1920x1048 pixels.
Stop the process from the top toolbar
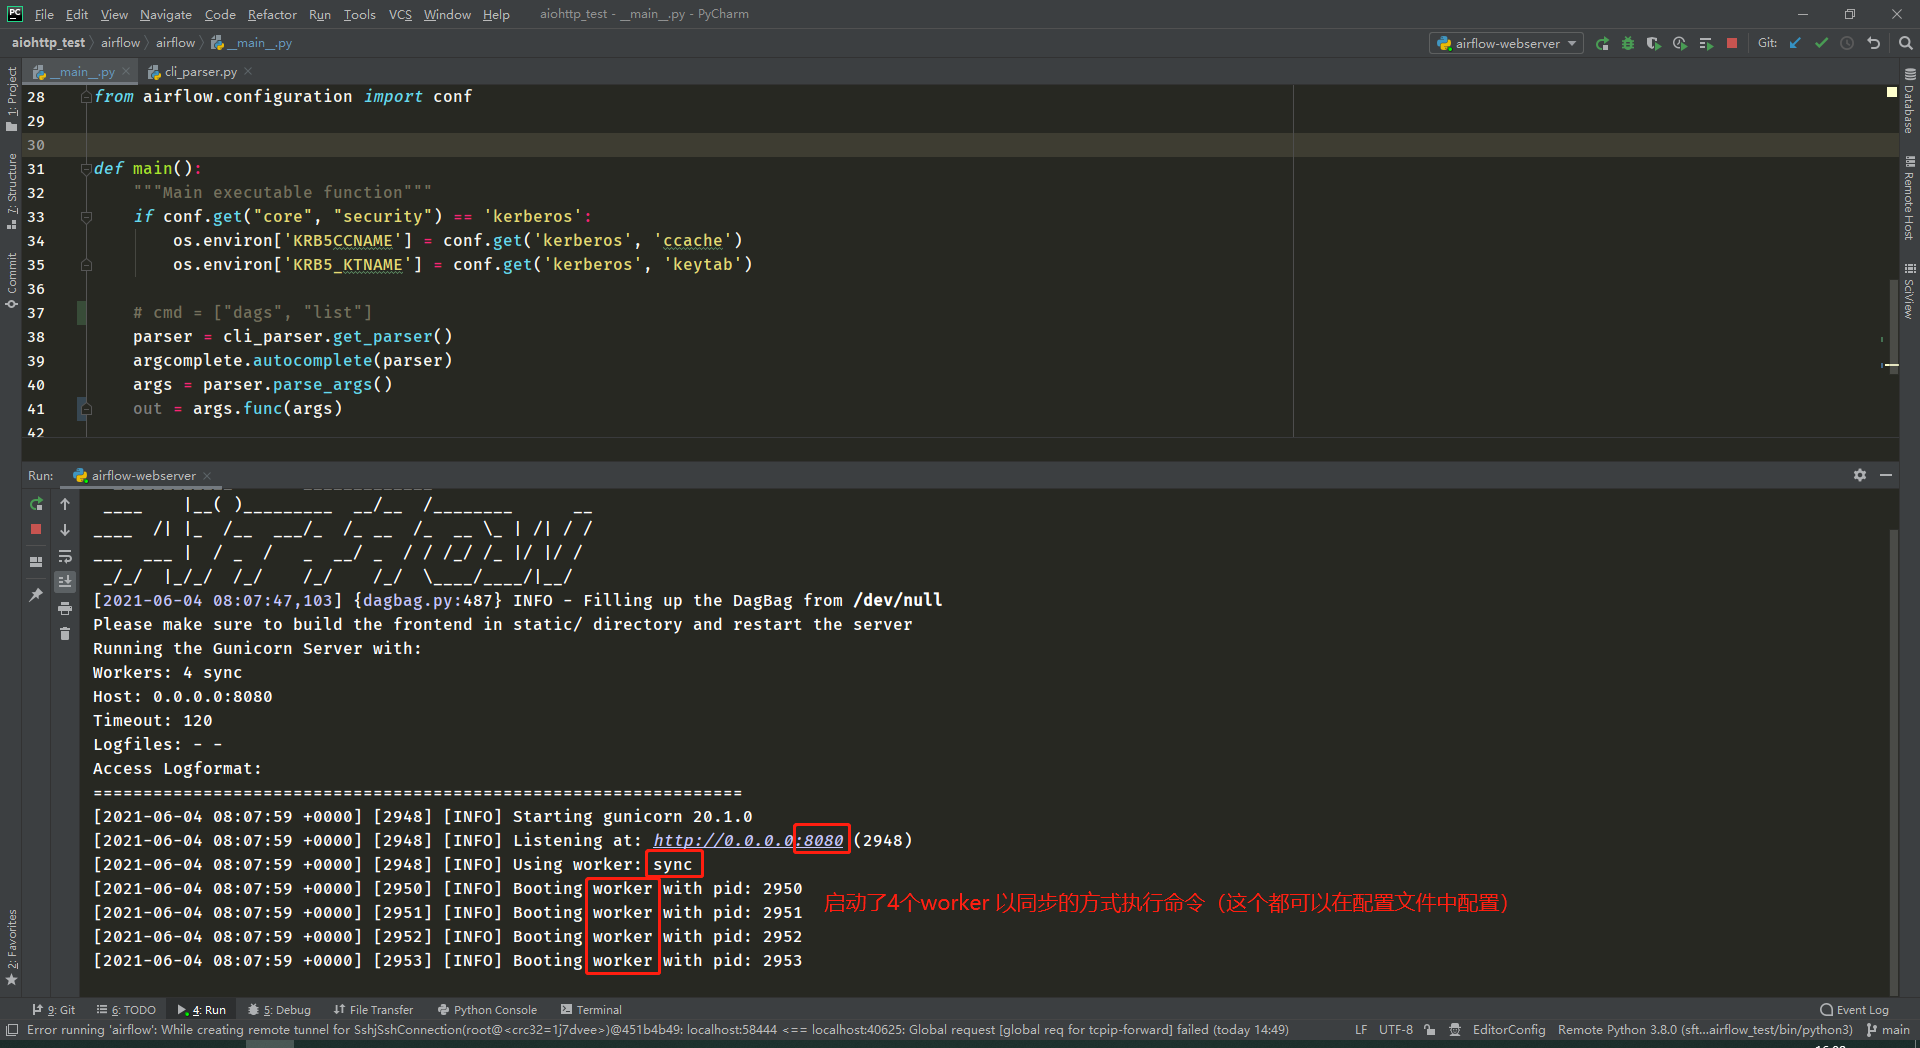[x=1732, y=43]
